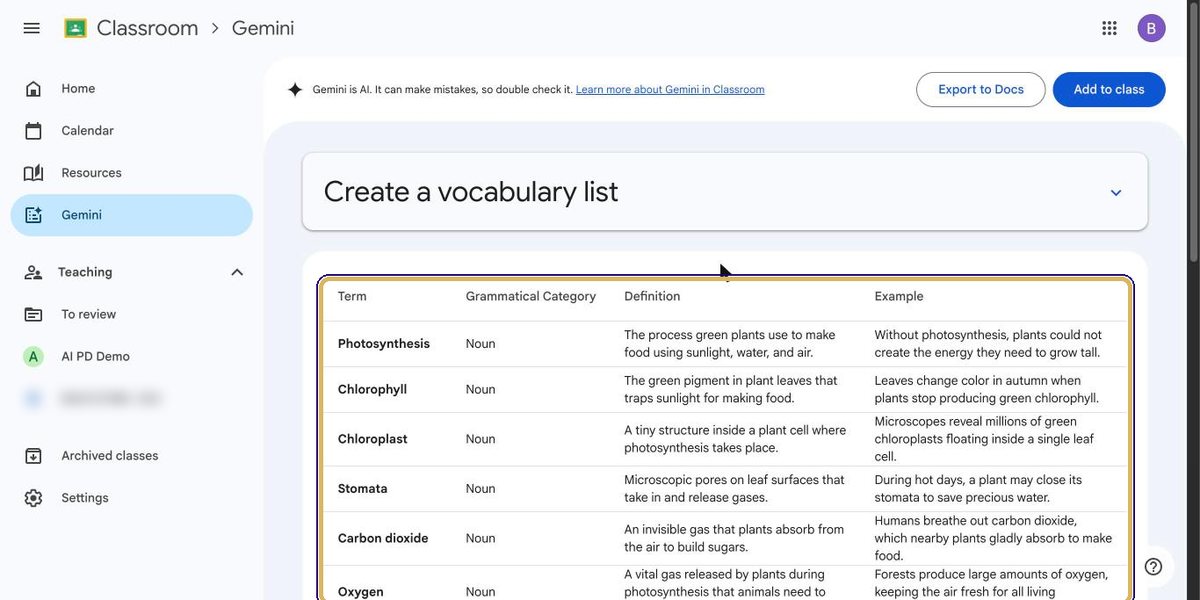Open the Google apps grid
Image resolution: width=1200 pixels, height=600 pixels.
(1109, 28)
